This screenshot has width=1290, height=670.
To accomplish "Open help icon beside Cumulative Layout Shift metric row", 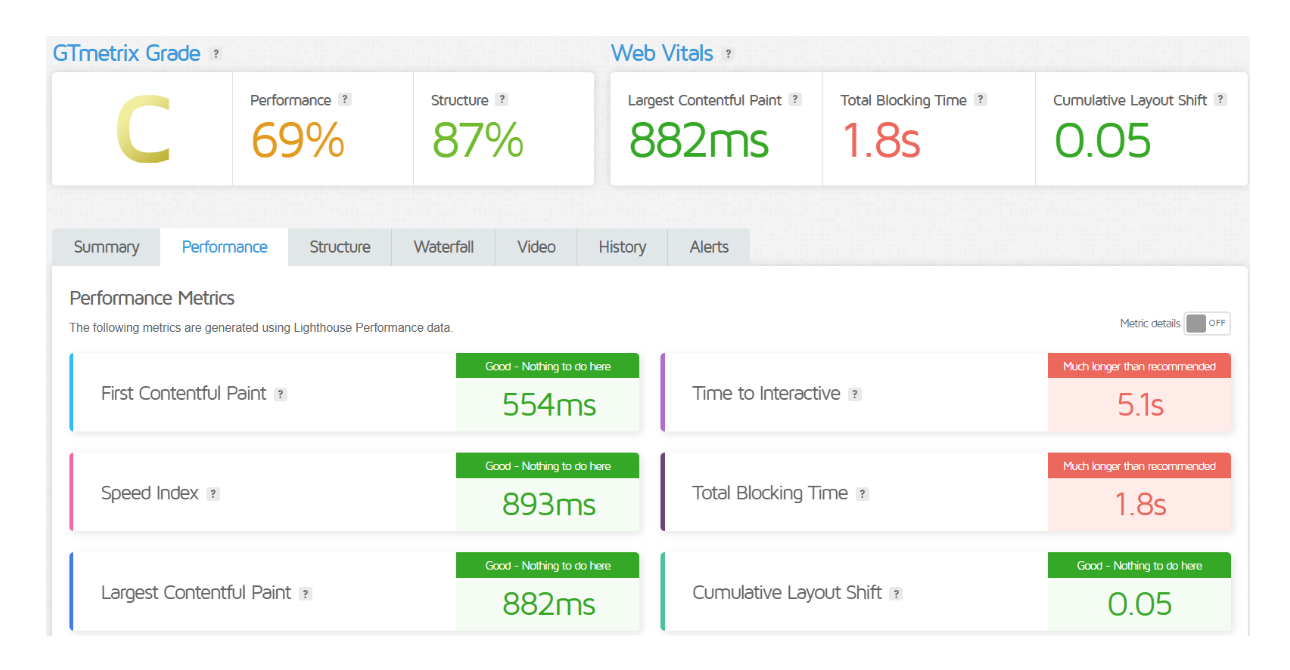I will (x=896, y=593).
